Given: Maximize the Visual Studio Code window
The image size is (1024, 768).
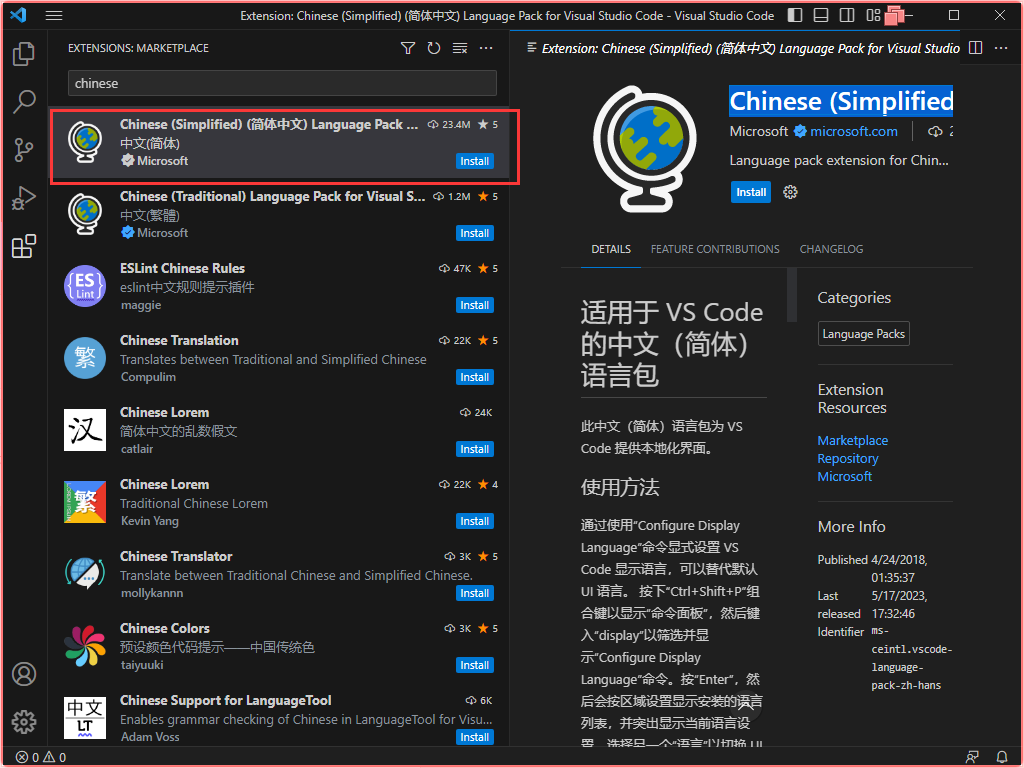Looking at the screenshot, I should click(x=954, y=15).
